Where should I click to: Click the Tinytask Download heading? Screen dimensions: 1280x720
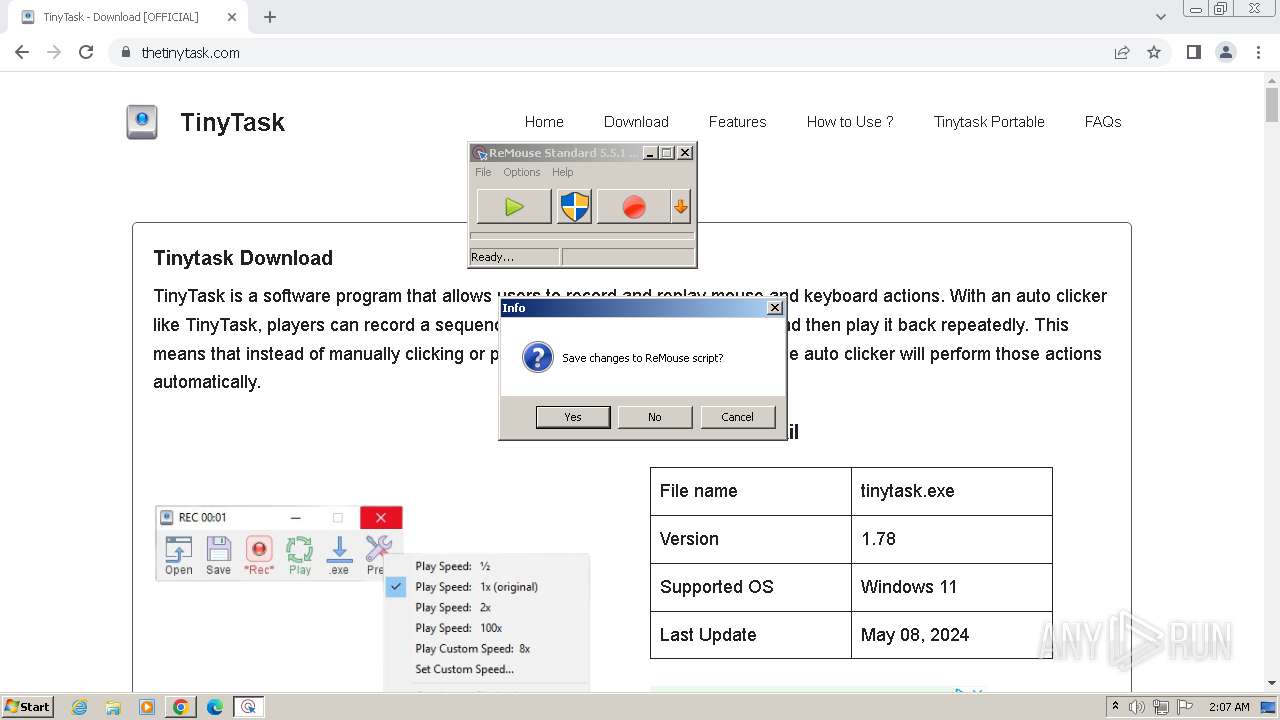(x=243, y=258)
